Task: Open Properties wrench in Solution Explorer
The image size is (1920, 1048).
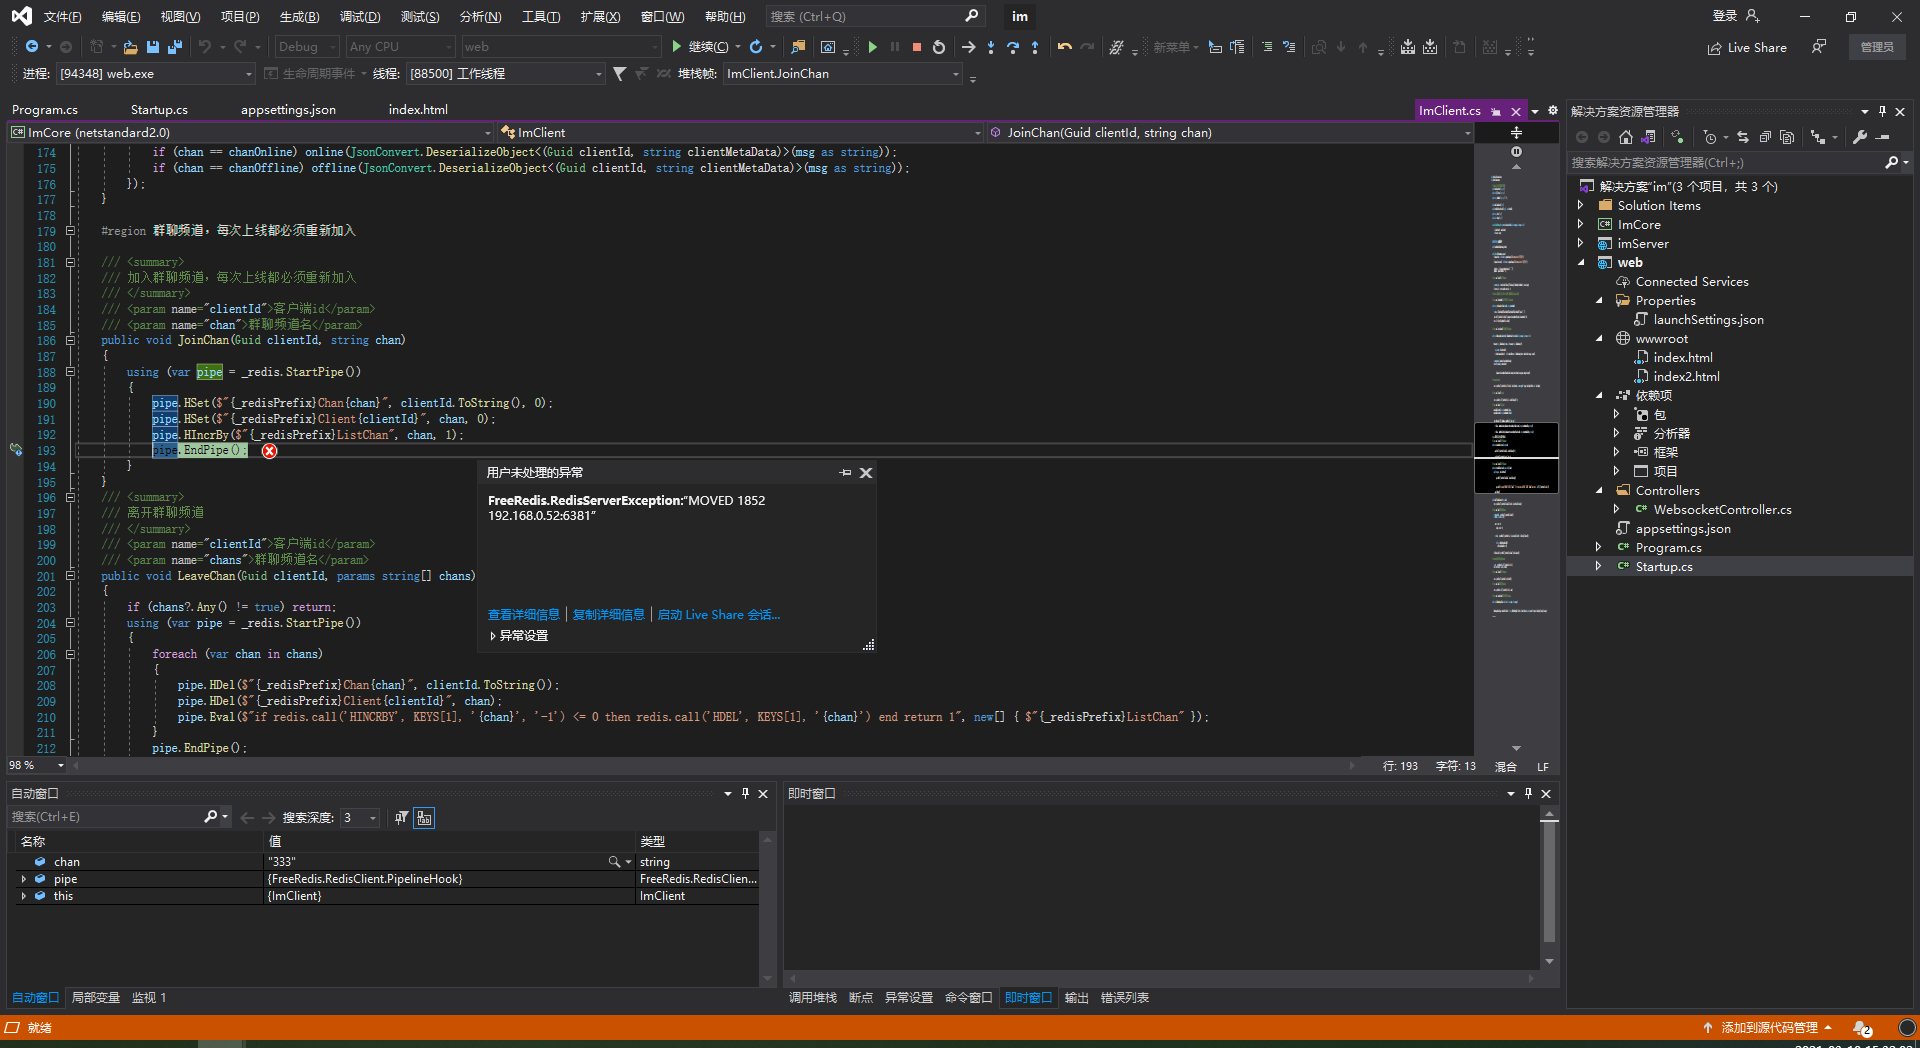Action: (1859, 137)
